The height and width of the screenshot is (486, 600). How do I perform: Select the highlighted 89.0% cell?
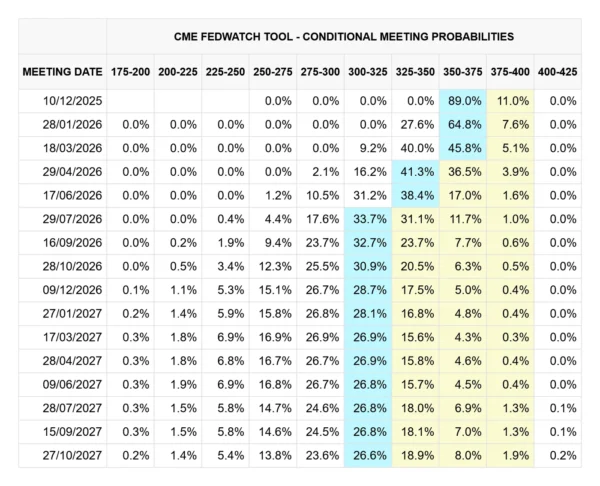point(463,101)
